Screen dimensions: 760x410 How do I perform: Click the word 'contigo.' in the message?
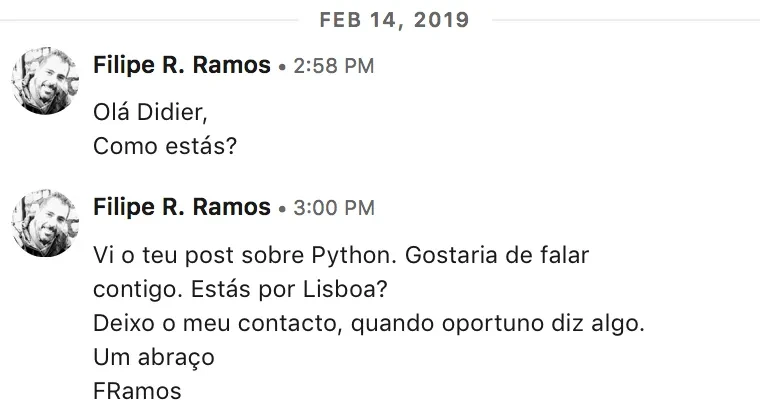click(x=129, y=289)
